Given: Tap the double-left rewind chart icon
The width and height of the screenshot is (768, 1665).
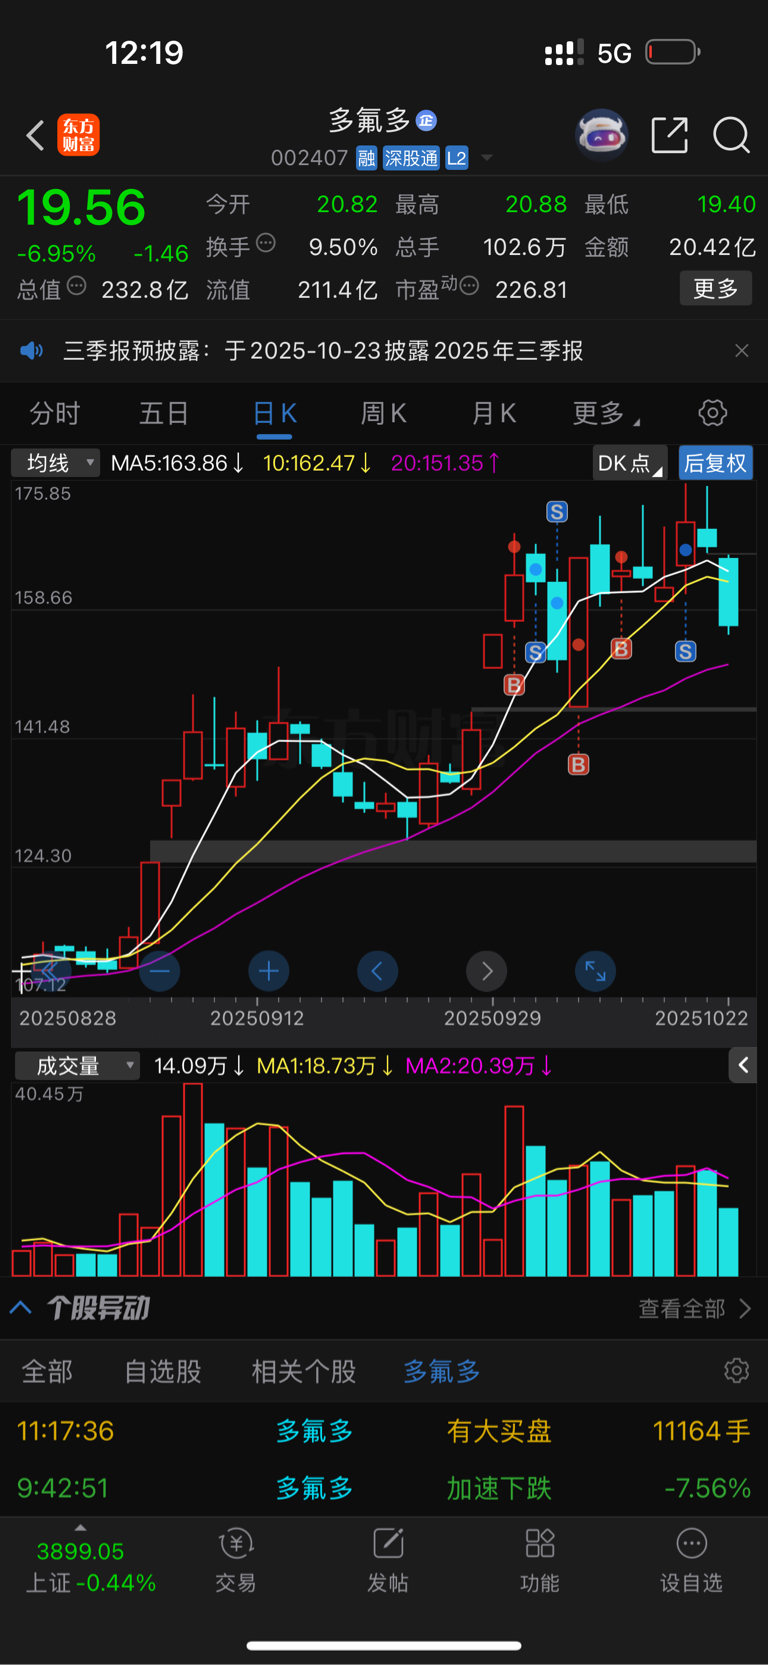Looking at the screenshot, I should coord(48,970).
